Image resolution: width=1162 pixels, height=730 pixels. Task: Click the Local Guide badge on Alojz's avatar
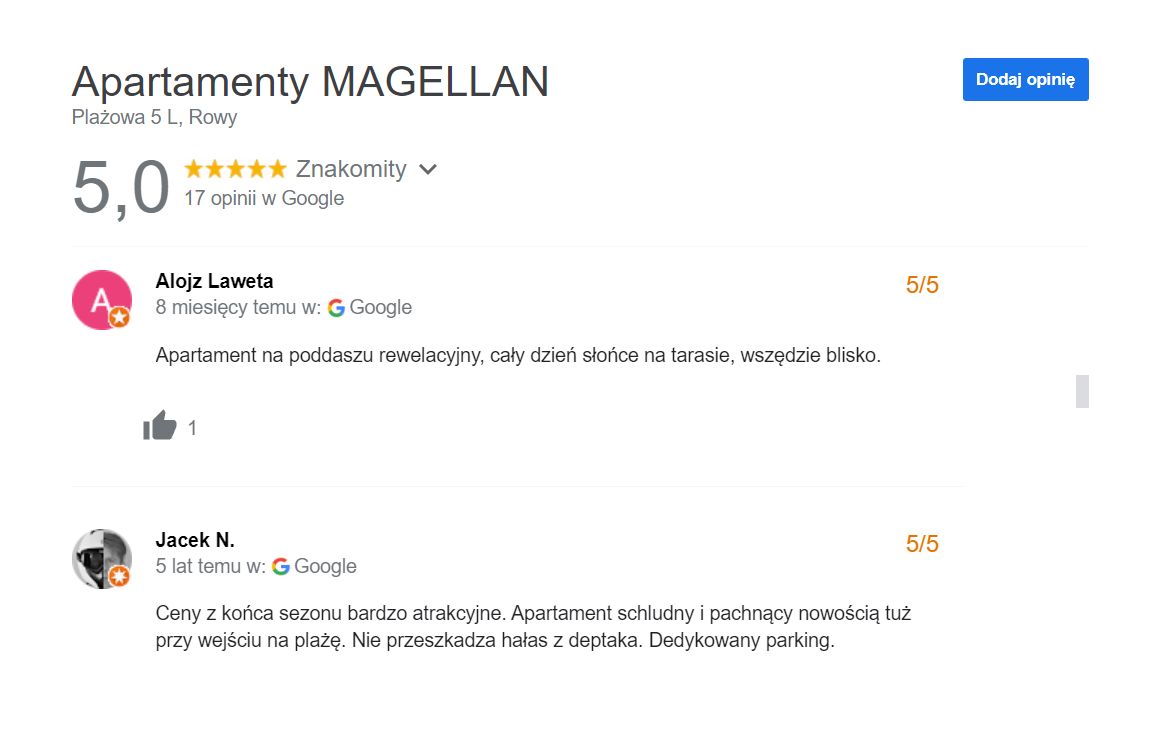pos(120,318)
